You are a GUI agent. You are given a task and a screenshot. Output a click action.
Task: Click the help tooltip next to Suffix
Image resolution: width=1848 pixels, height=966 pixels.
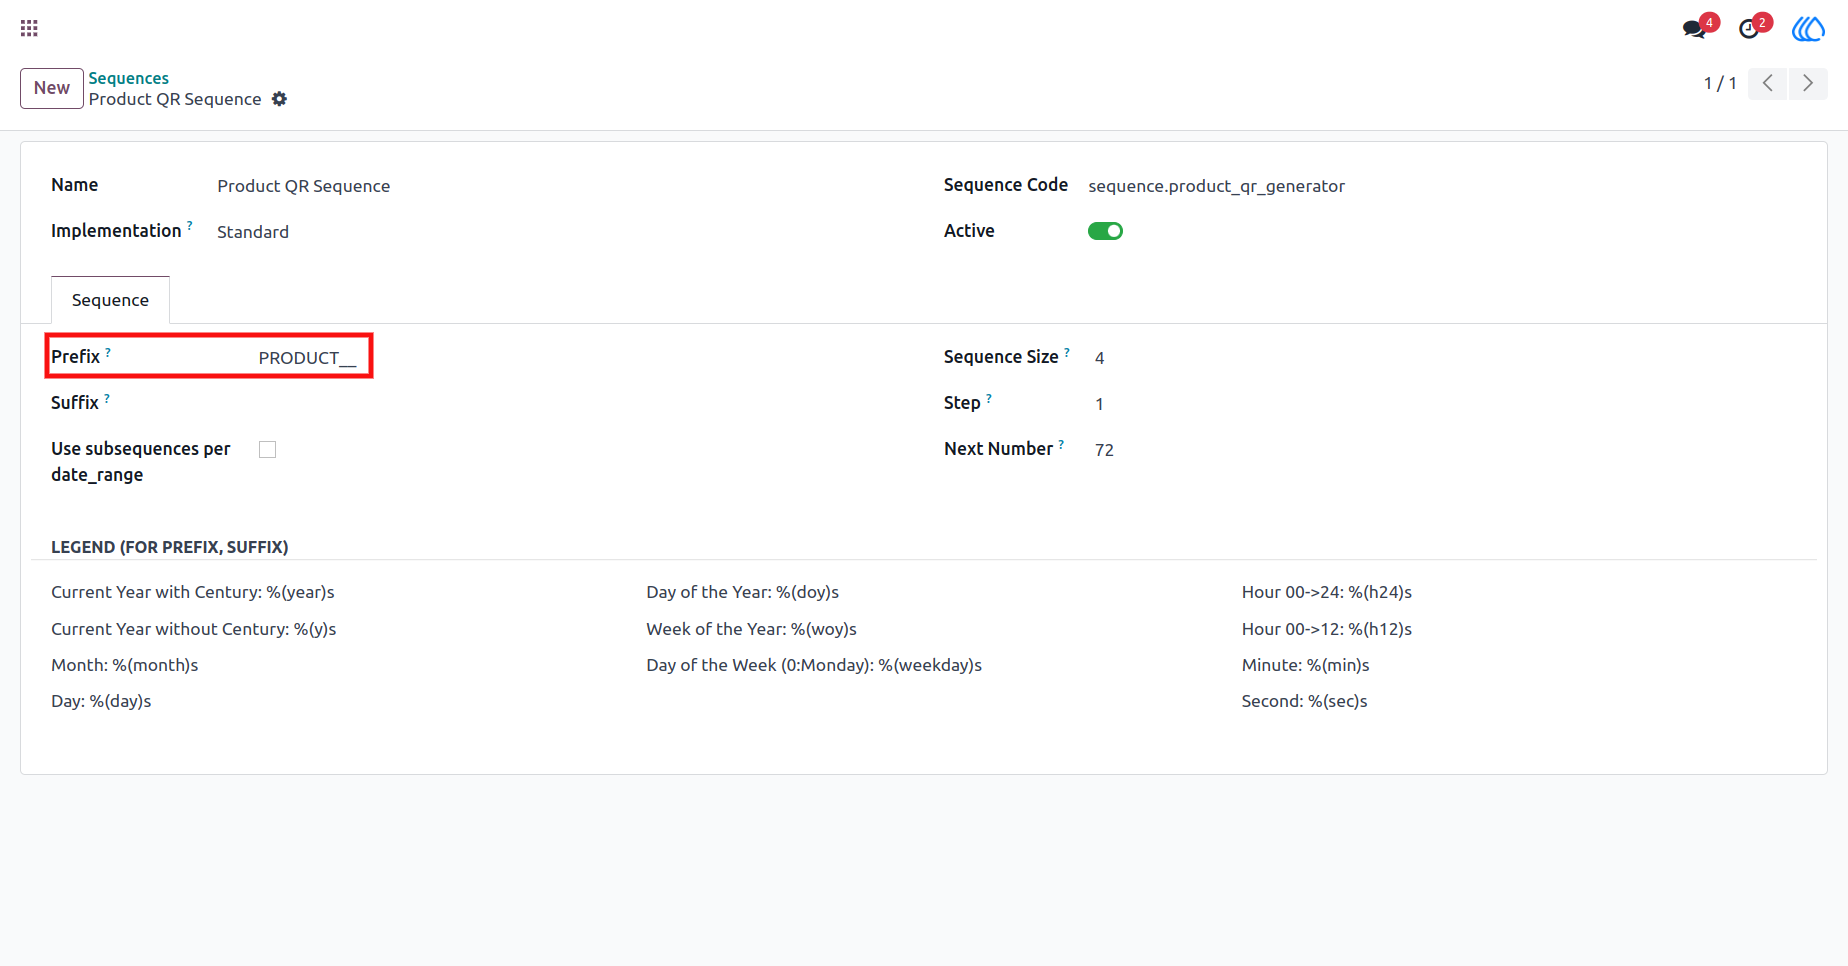(107, 397)
